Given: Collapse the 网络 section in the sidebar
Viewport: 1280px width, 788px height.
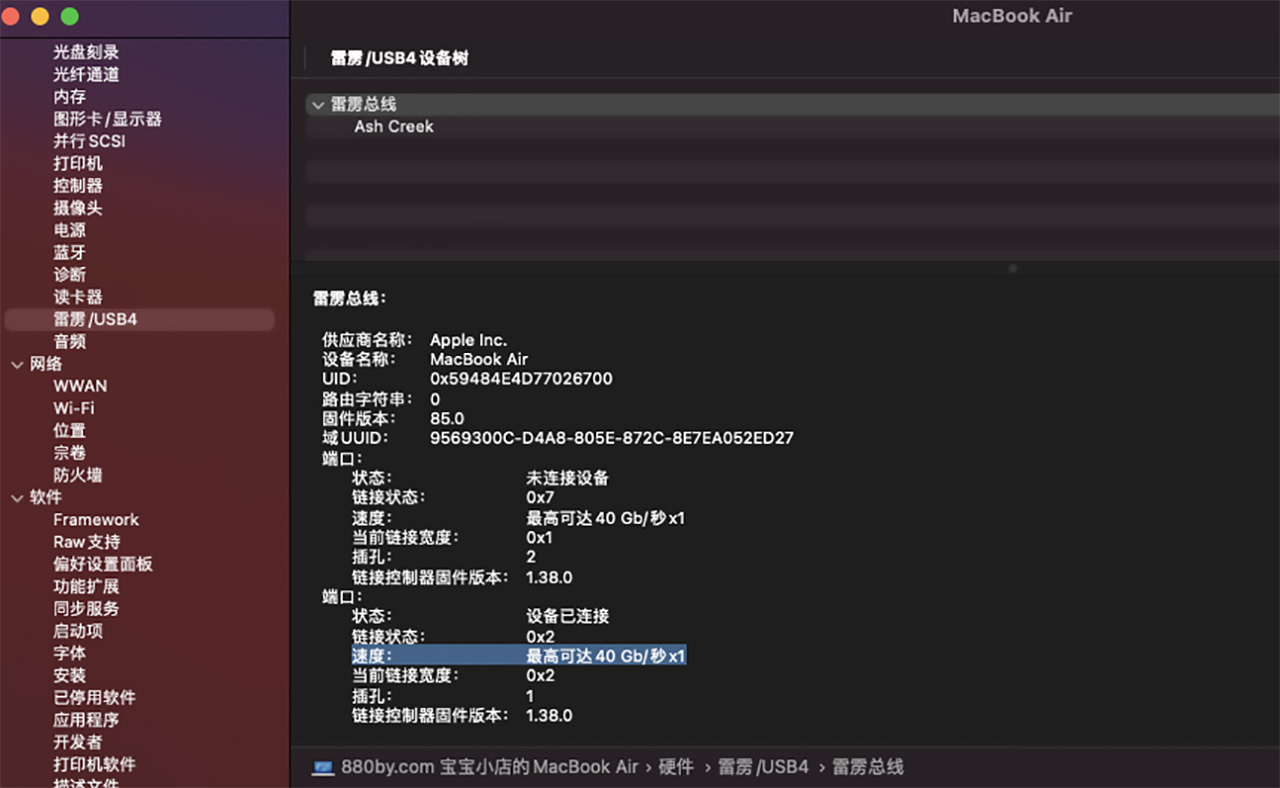Looking at the screenshot, I should [16, 364].
